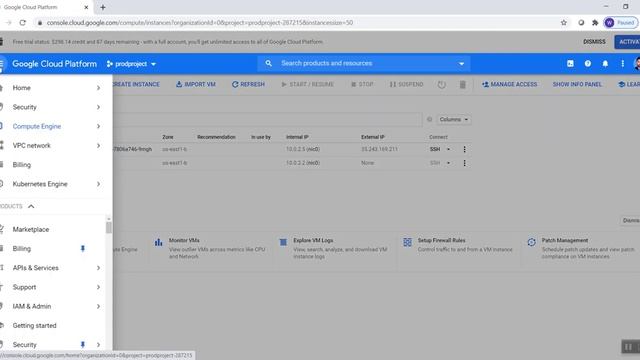Click MANAGE ACCESS button
Image resolution: width=640 pixels, height=360 pixels.
click(x=509, y=84)
